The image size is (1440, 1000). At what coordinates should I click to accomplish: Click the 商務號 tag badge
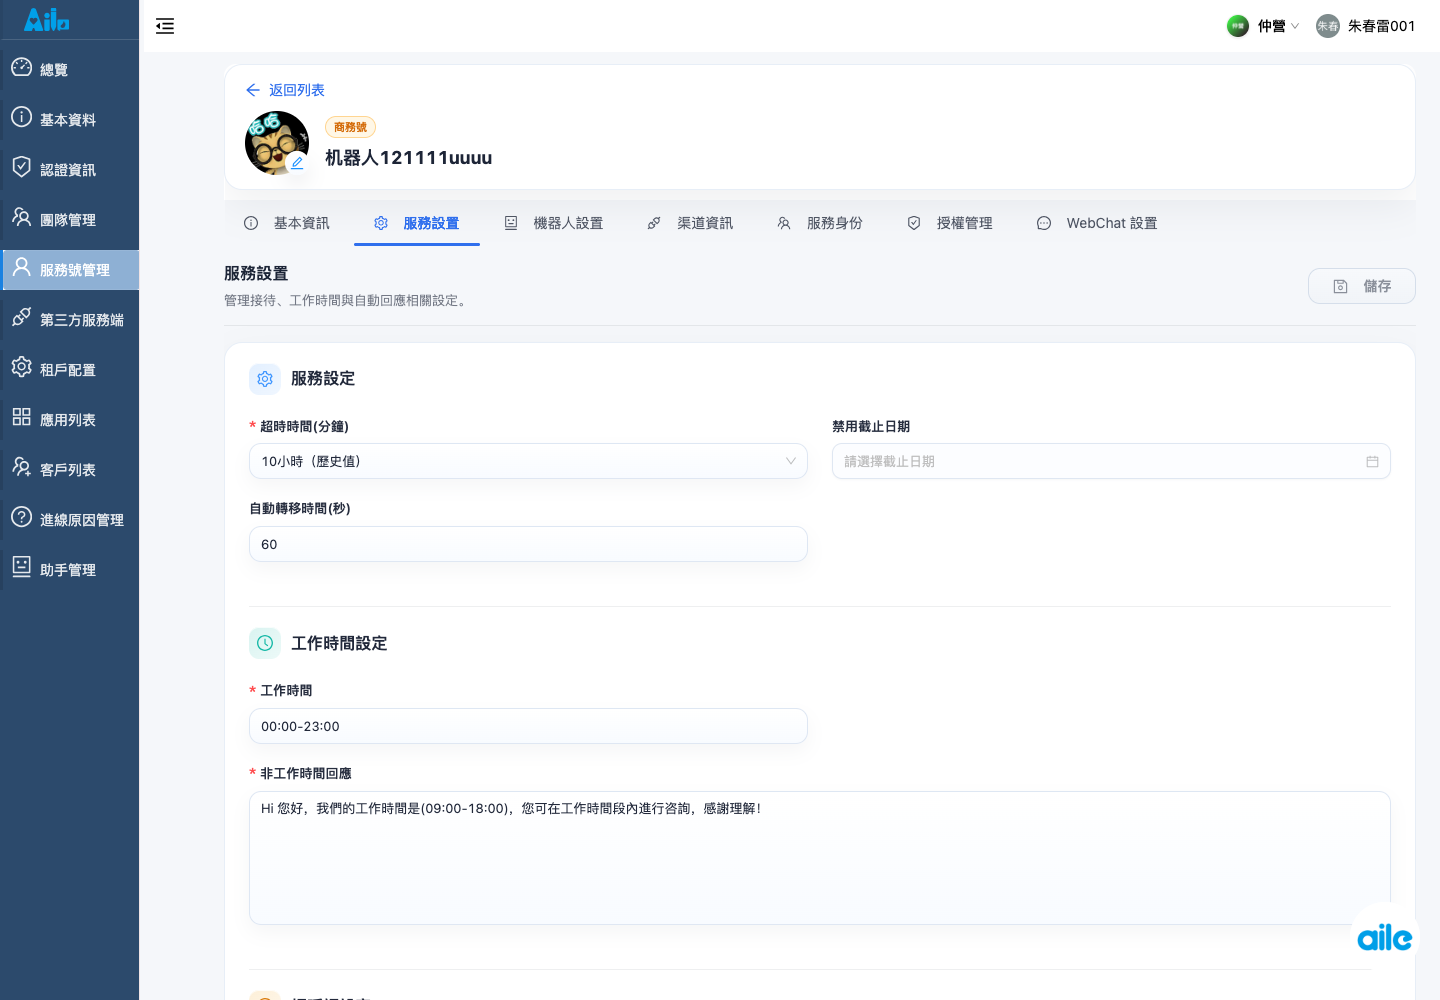(x=350, y=127)
